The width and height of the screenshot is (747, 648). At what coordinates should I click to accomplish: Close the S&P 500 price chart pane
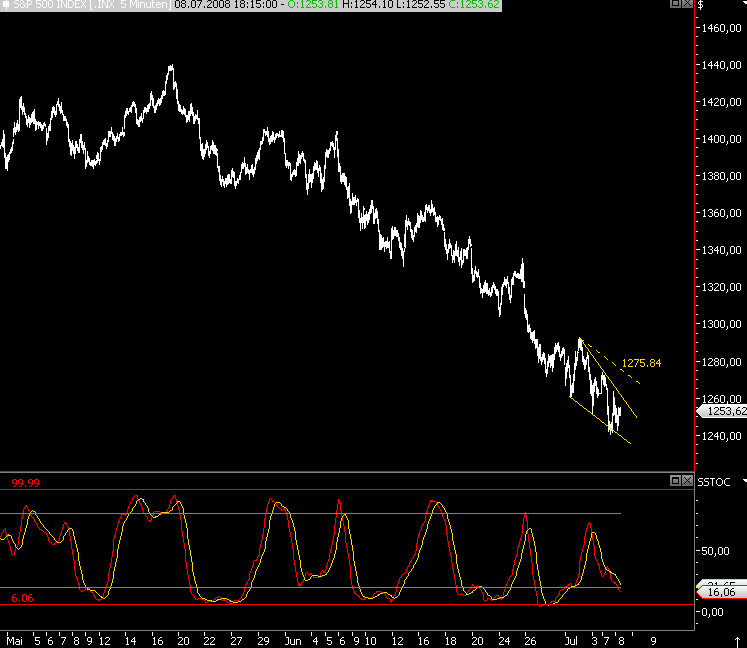coord(687,3)
